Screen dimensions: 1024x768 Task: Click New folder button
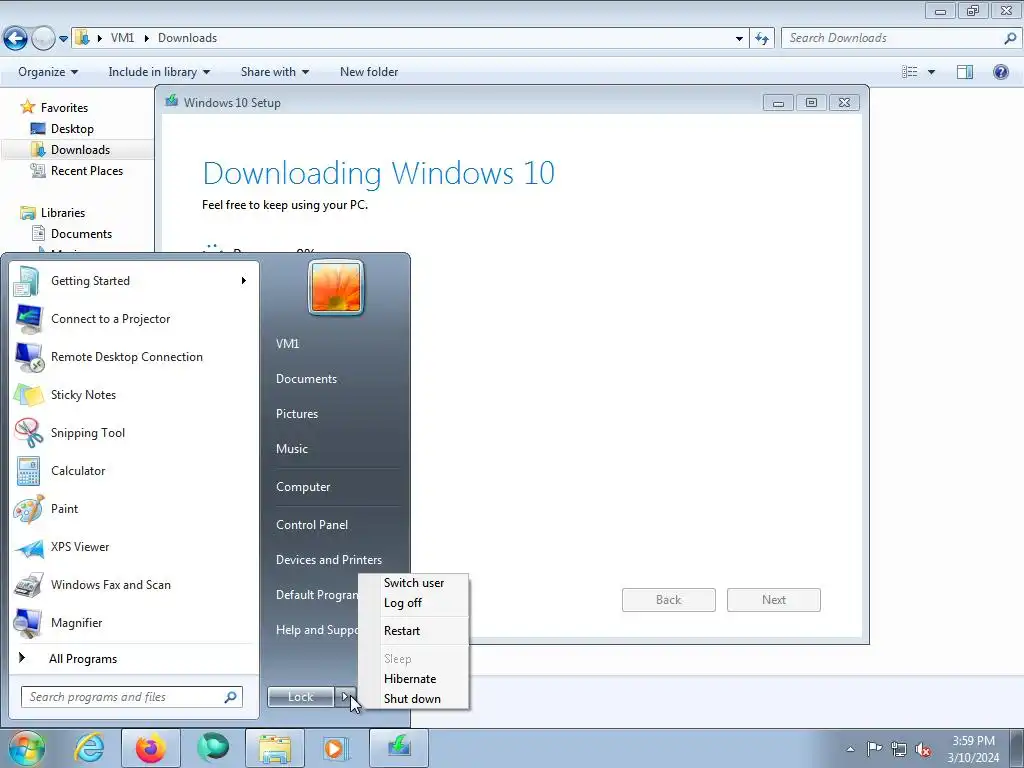click(x=369, y=72)
